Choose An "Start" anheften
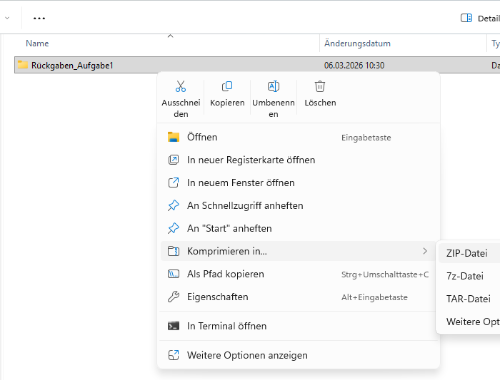This screenshot has width=500, height=380. 298,228
